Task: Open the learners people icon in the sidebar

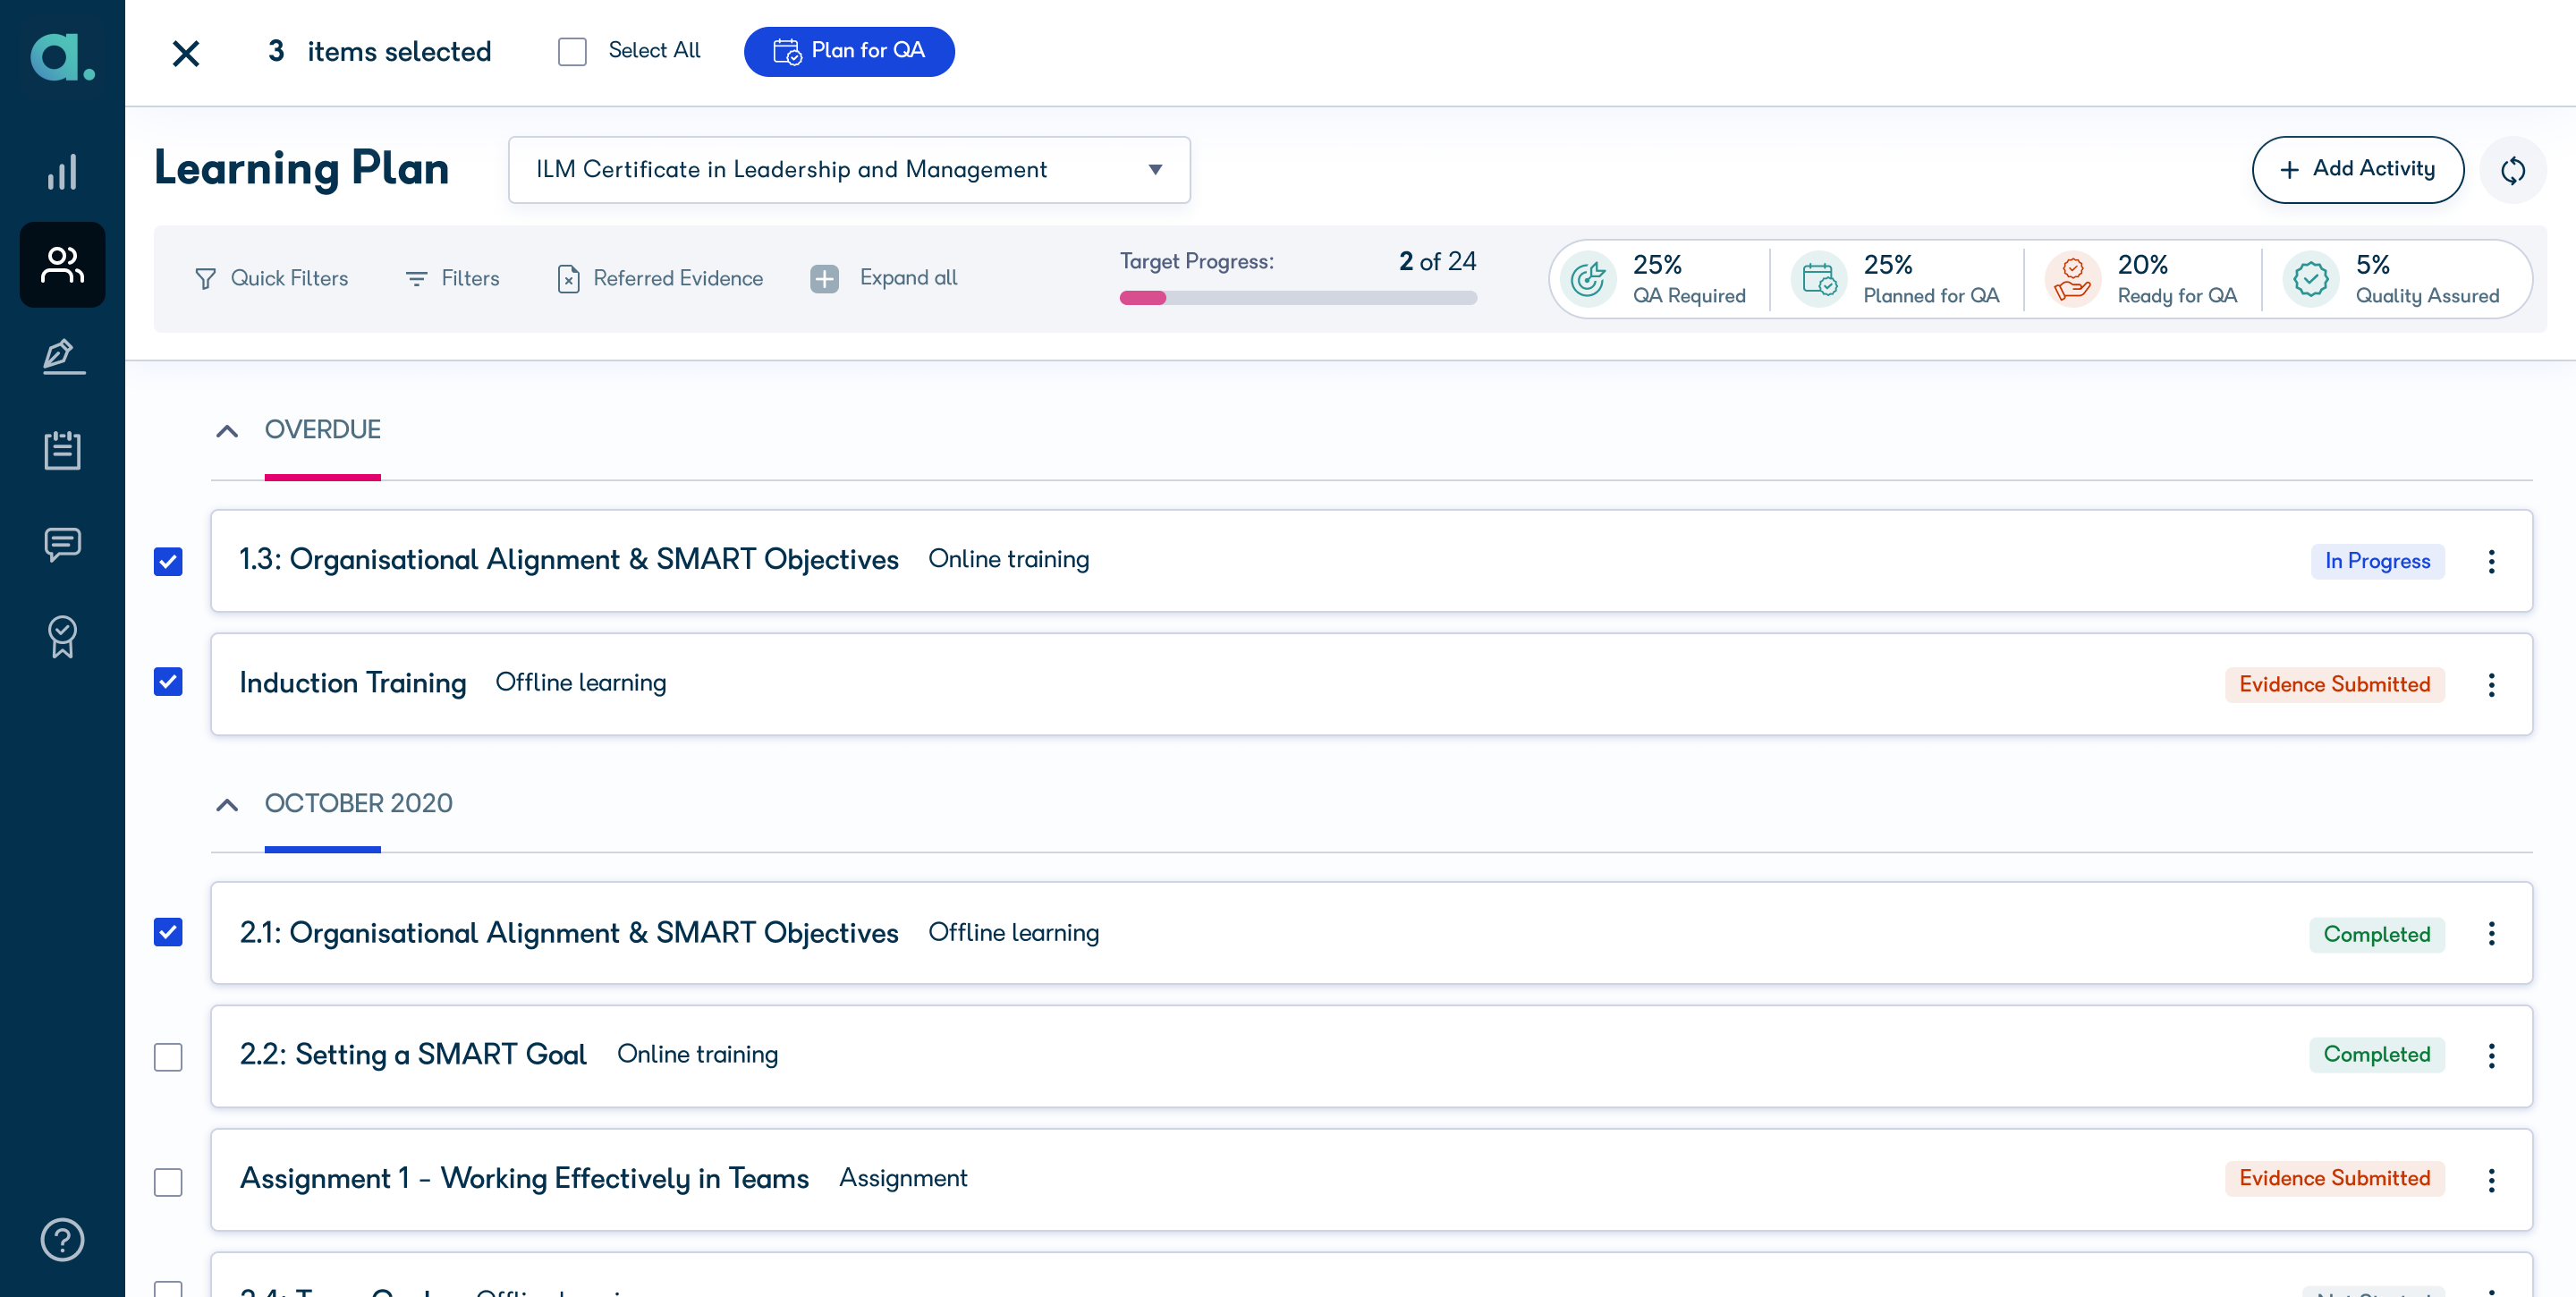Action: click(62, 265)
